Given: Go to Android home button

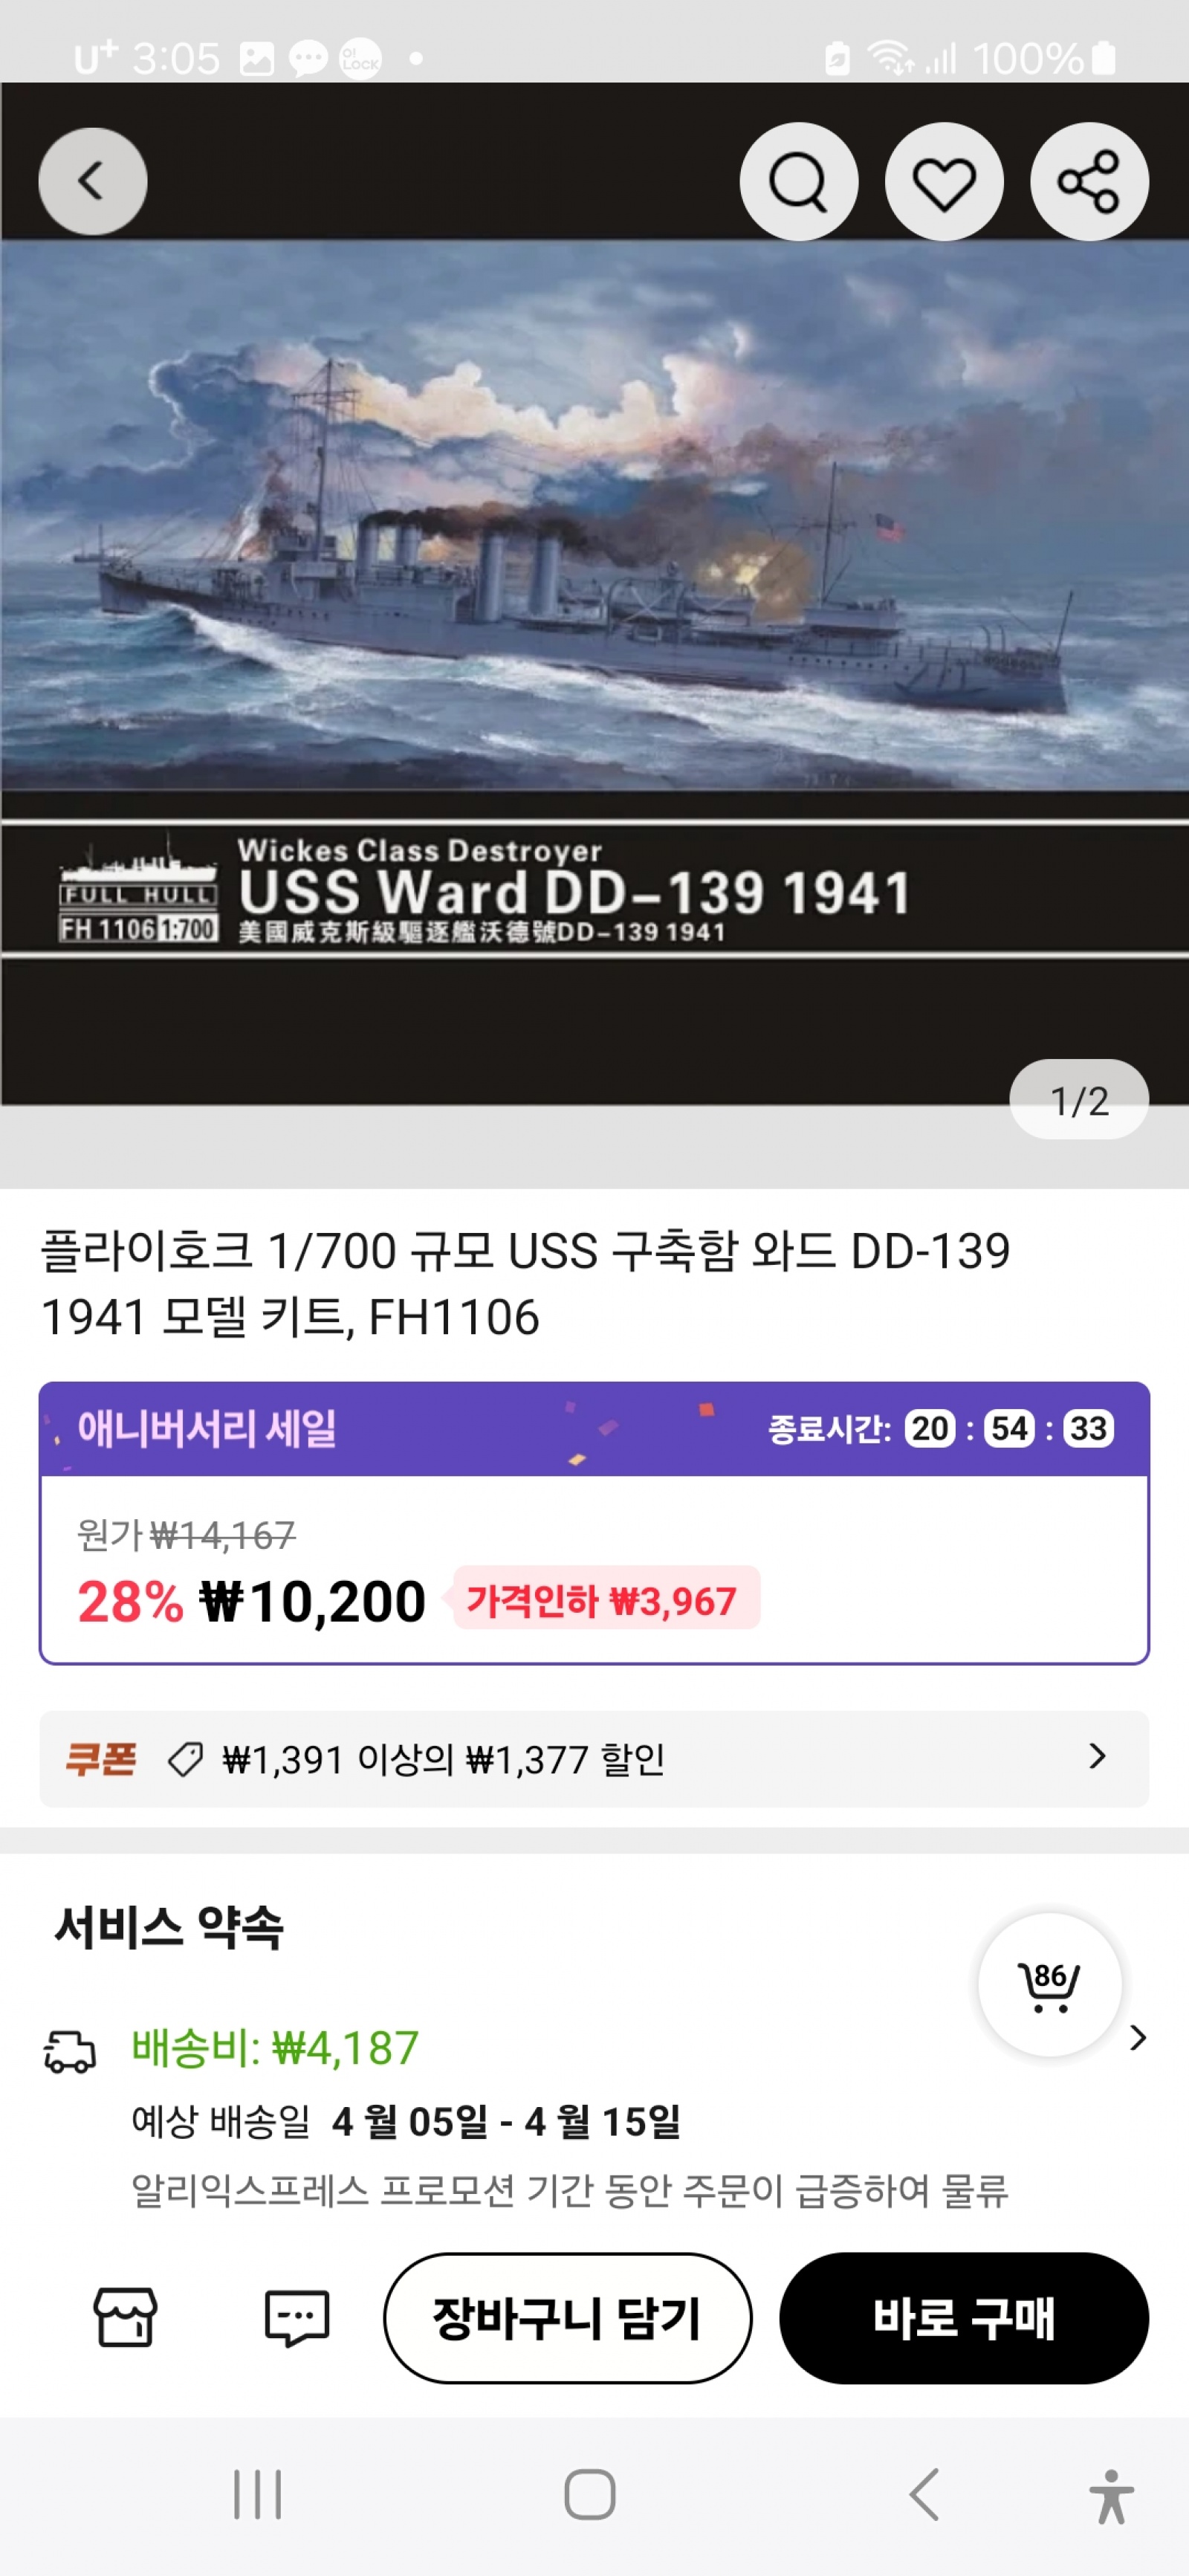Looking at the screenshot, I should 589,2494.
